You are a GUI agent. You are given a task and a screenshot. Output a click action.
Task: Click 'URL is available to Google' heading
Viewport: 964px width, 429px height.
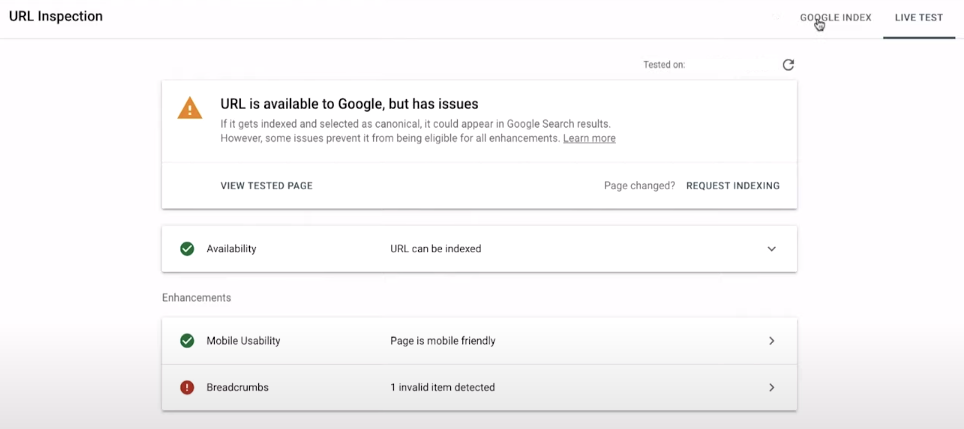pos(349,103)
